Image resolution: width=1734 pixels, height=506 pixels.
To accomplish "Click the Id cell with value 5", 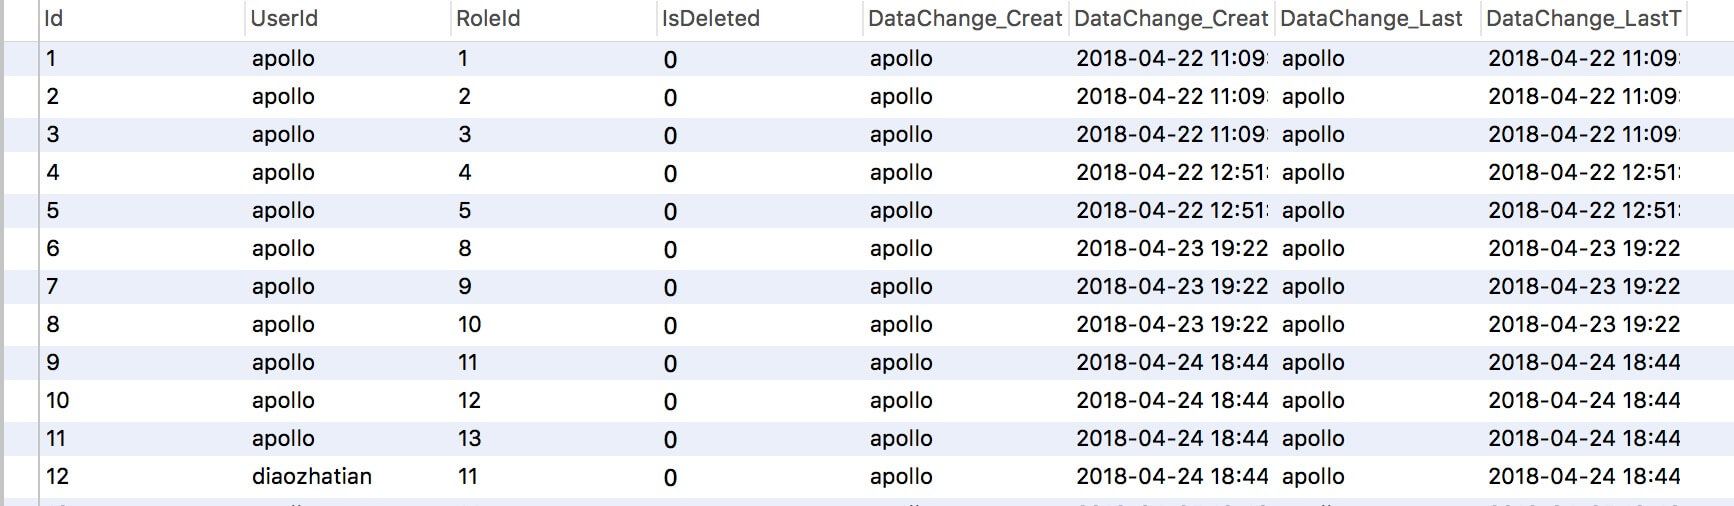I will [x=53, y=211].
